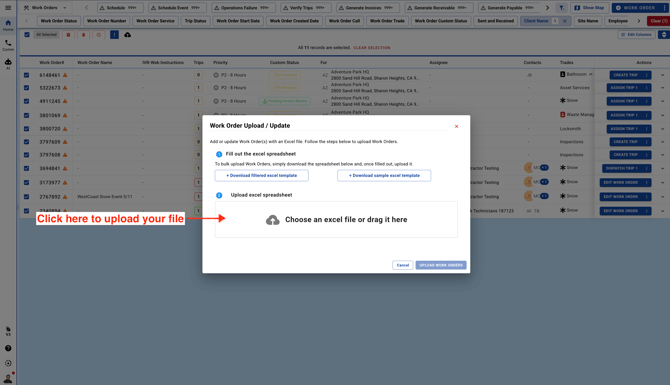Uncheck row checkbox for work order 6148461
Viewport: 670px width, 385px height.
click(26, 75)
